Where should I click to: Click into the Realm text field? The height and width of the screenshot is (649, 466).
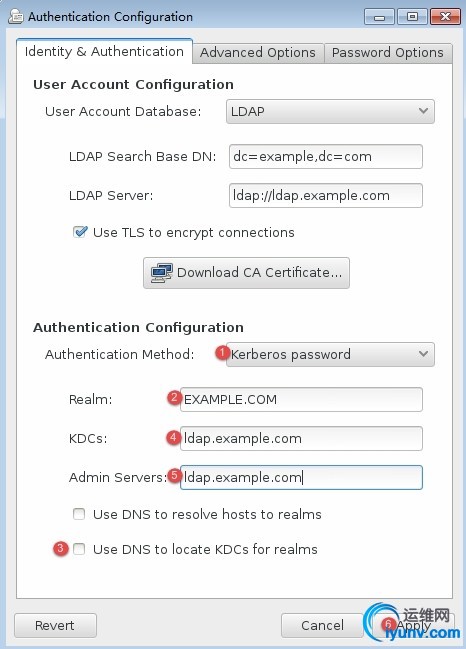coord(301,399)
